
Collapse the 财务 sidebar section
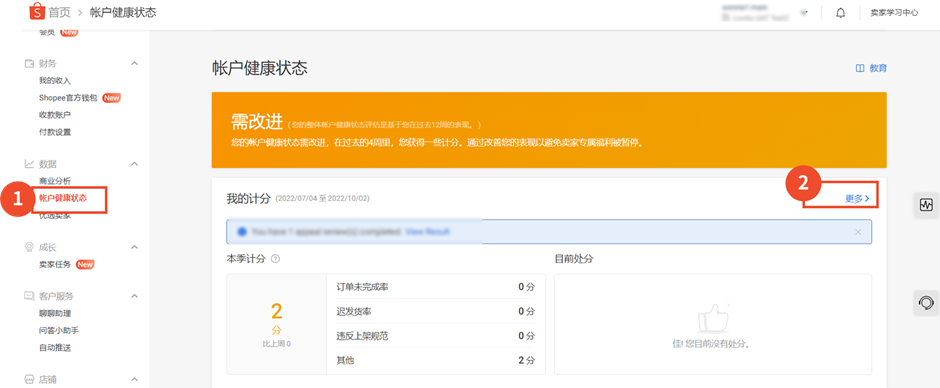click(x=134, y=64)
